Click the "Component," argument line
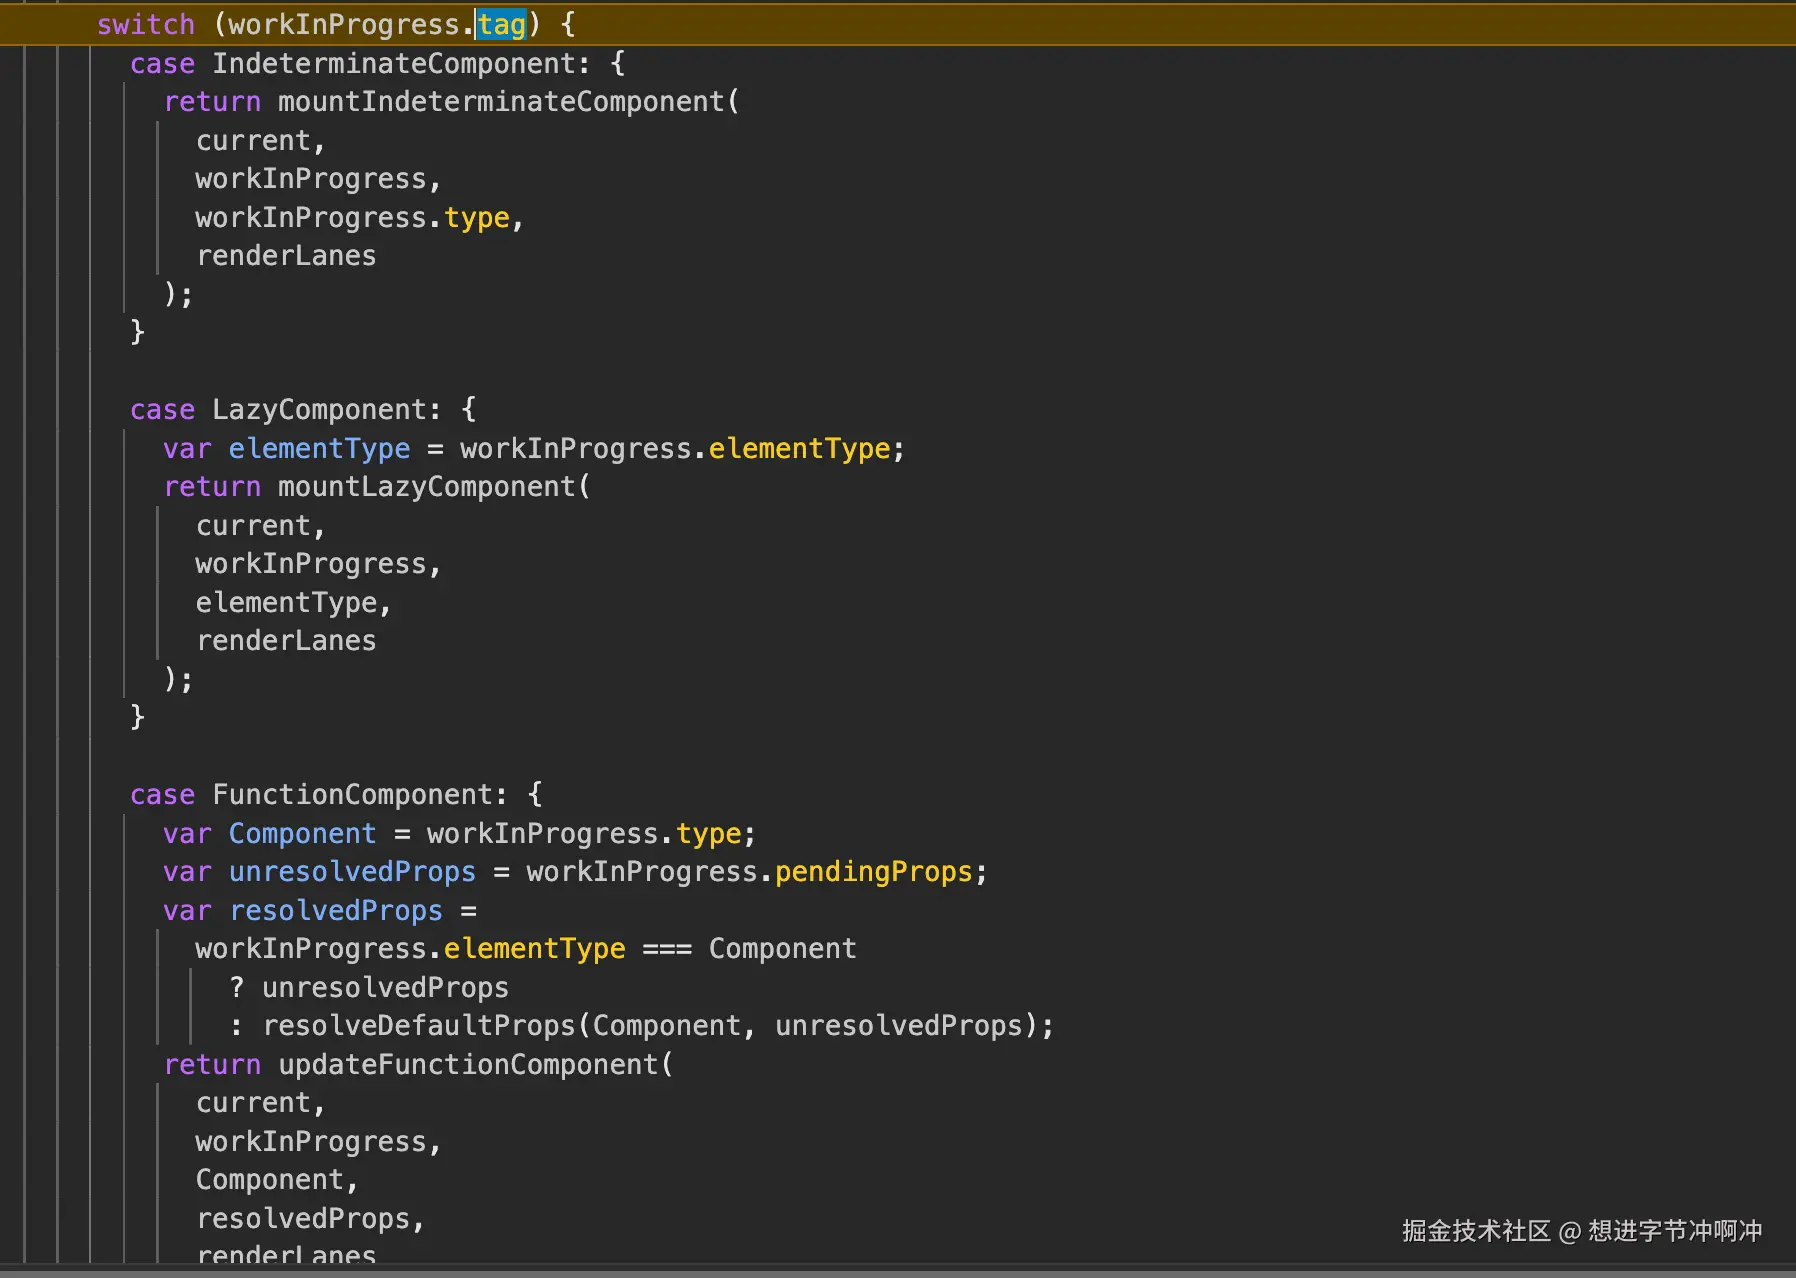 point(276,1179)
